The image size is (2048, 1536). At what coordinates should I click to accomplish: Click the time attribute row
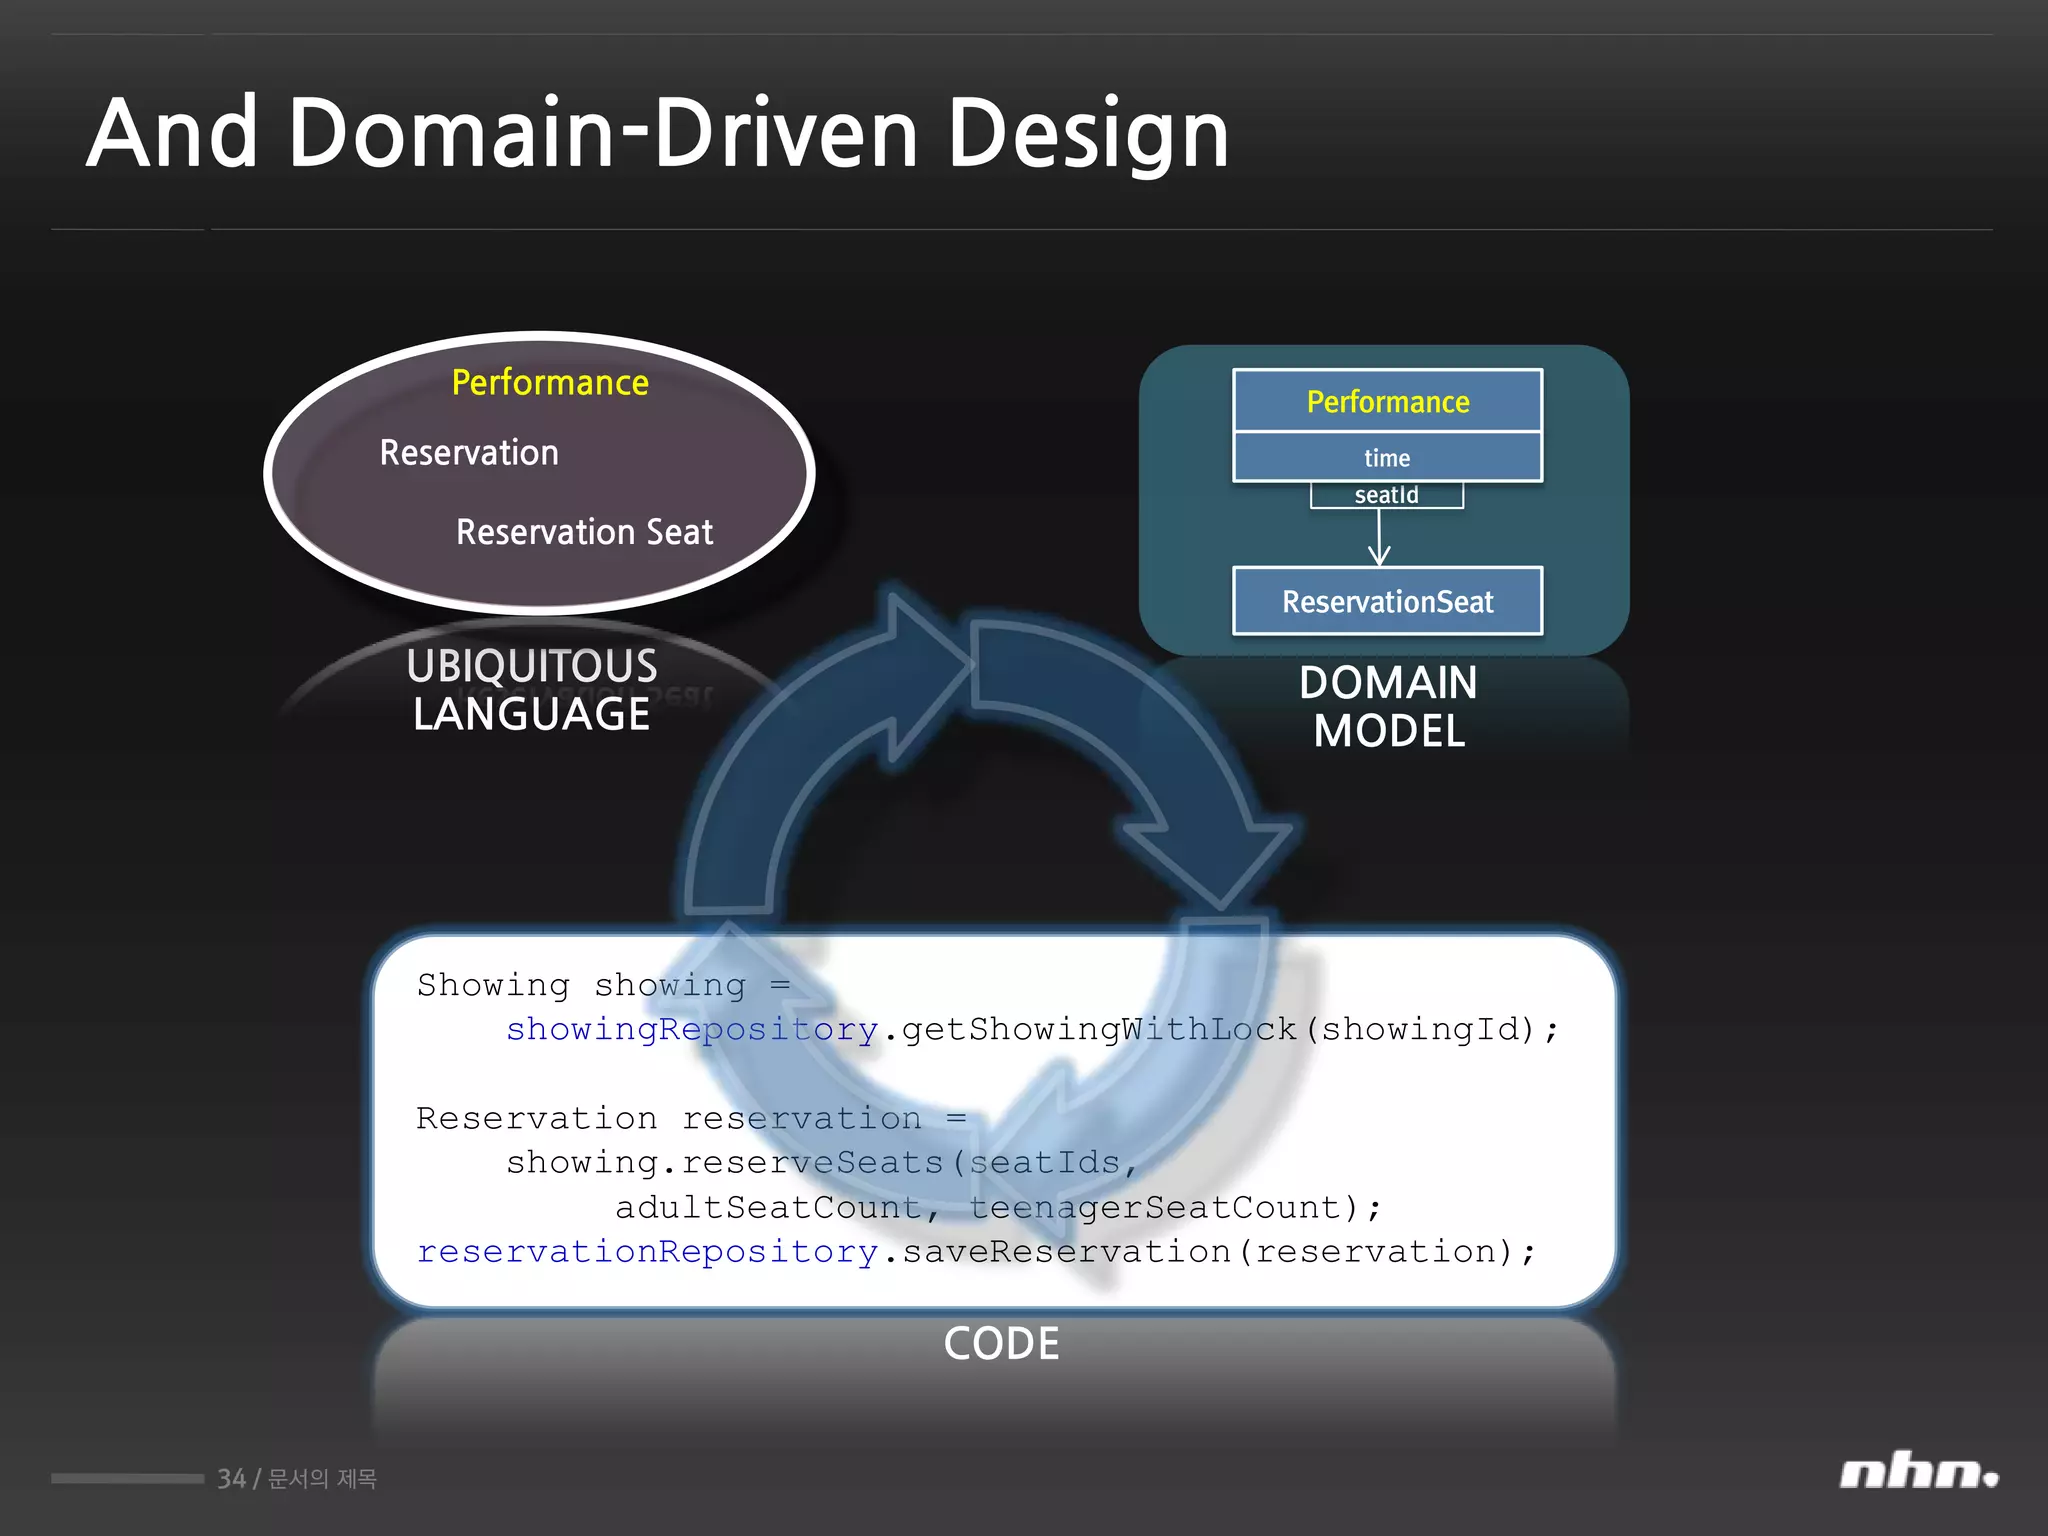pyautogui.click(x=1387, y=458)
